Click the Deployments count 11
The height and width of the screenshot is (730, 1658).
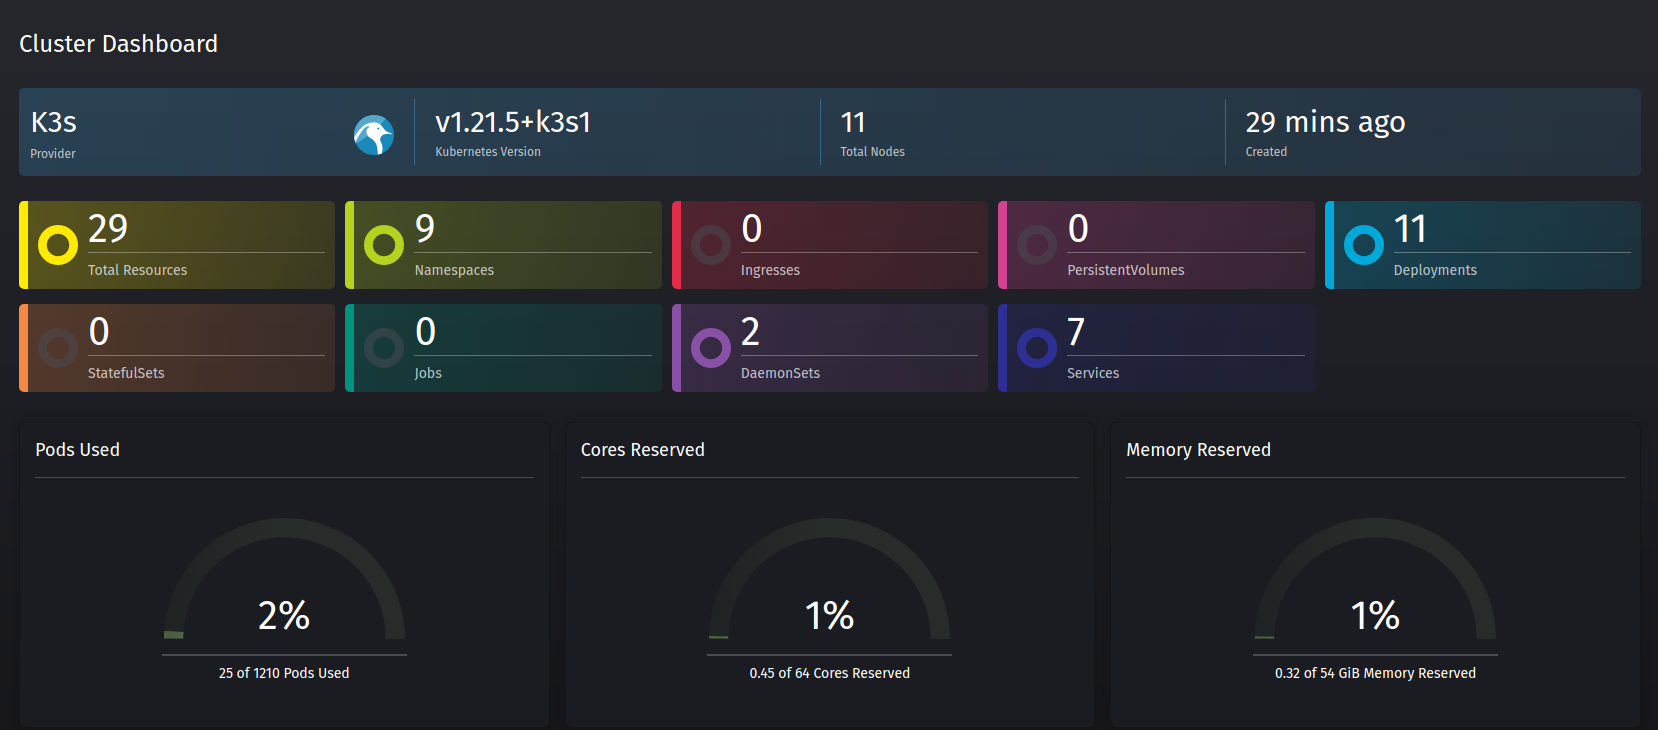(x=1410, y=229)
